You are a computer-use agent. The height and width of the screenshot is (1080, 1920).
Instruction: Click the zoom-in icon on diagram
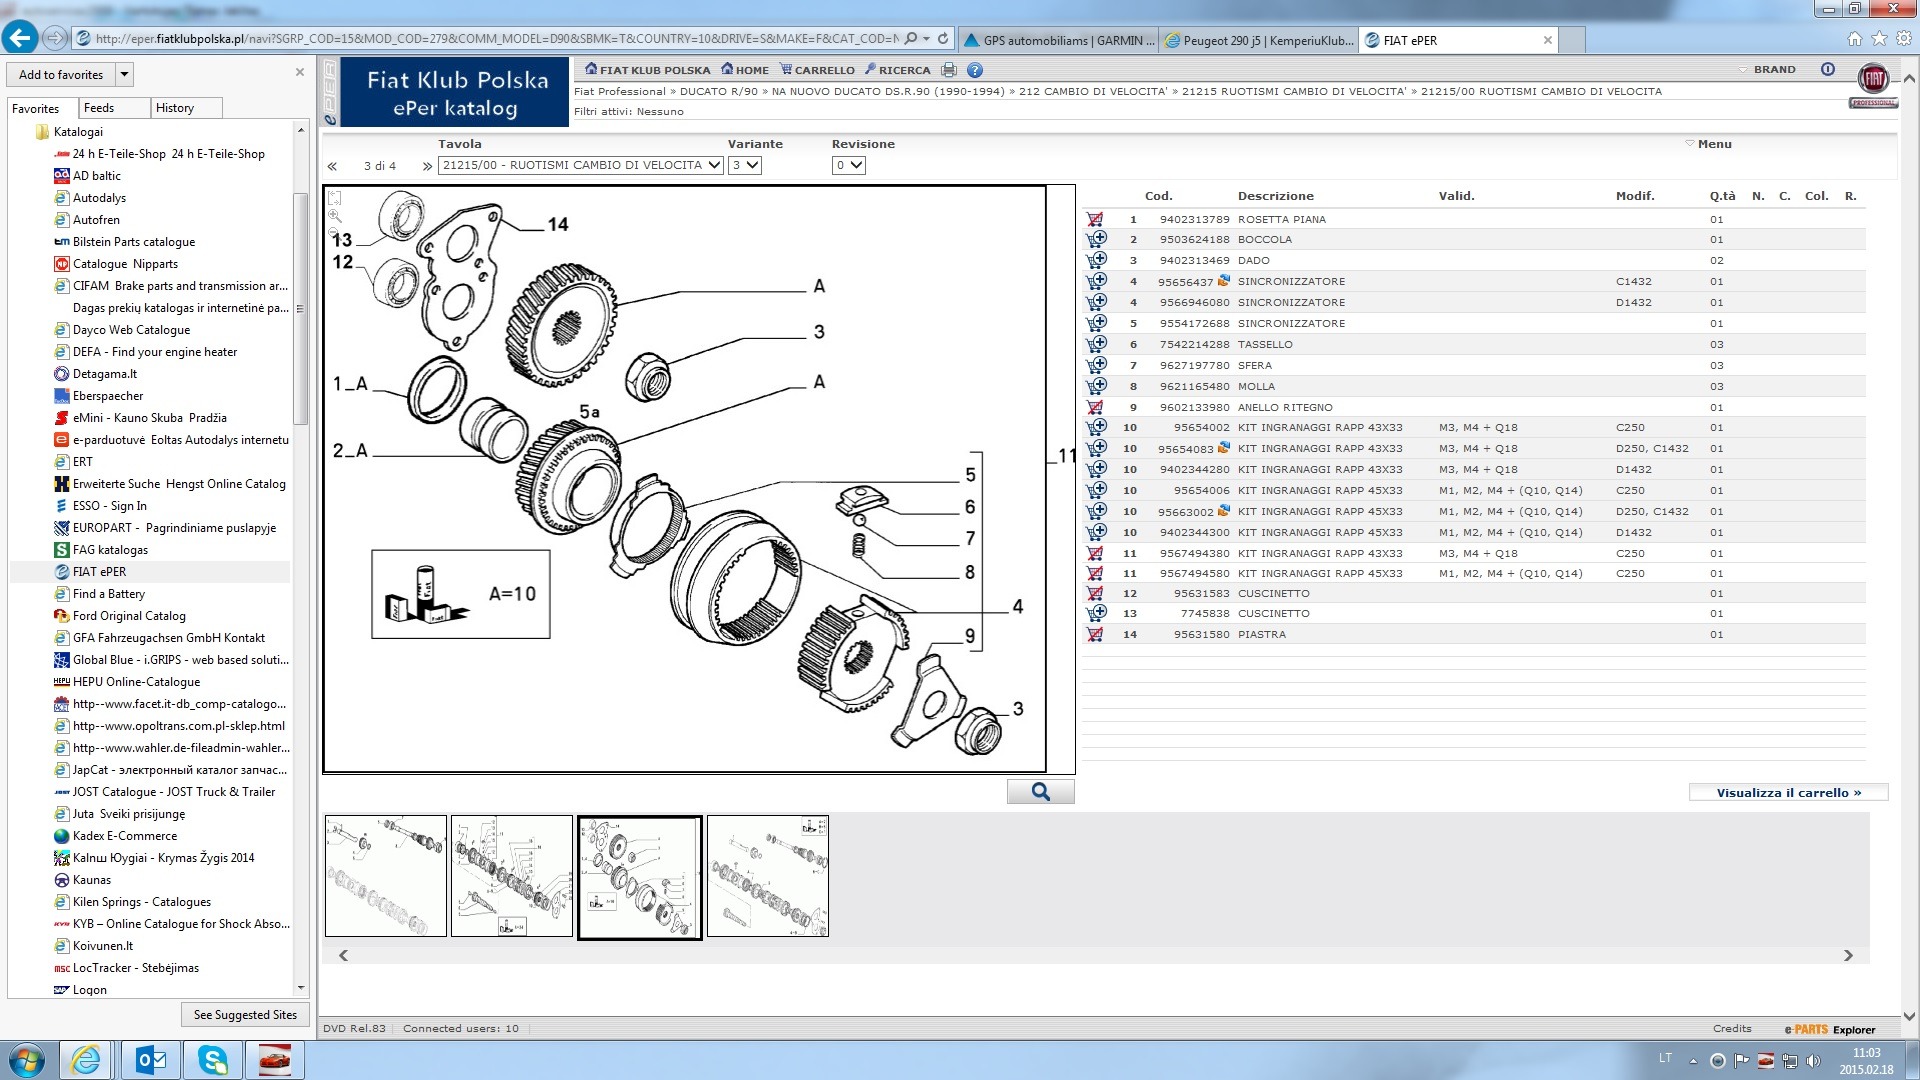point(335,216)
